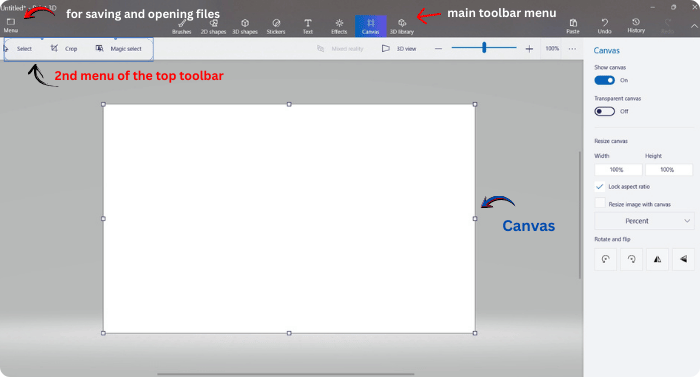Choose the Select tool

click(19, 49)
